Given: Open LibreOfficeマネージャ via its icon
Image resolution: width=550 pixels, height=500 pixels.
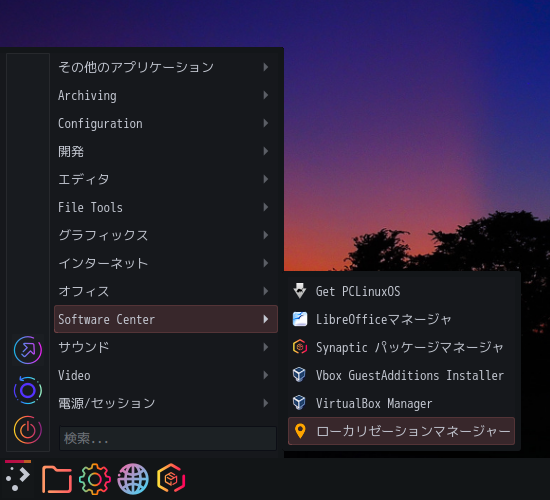Looking at the screenshot, I should (x=300, y=319).
